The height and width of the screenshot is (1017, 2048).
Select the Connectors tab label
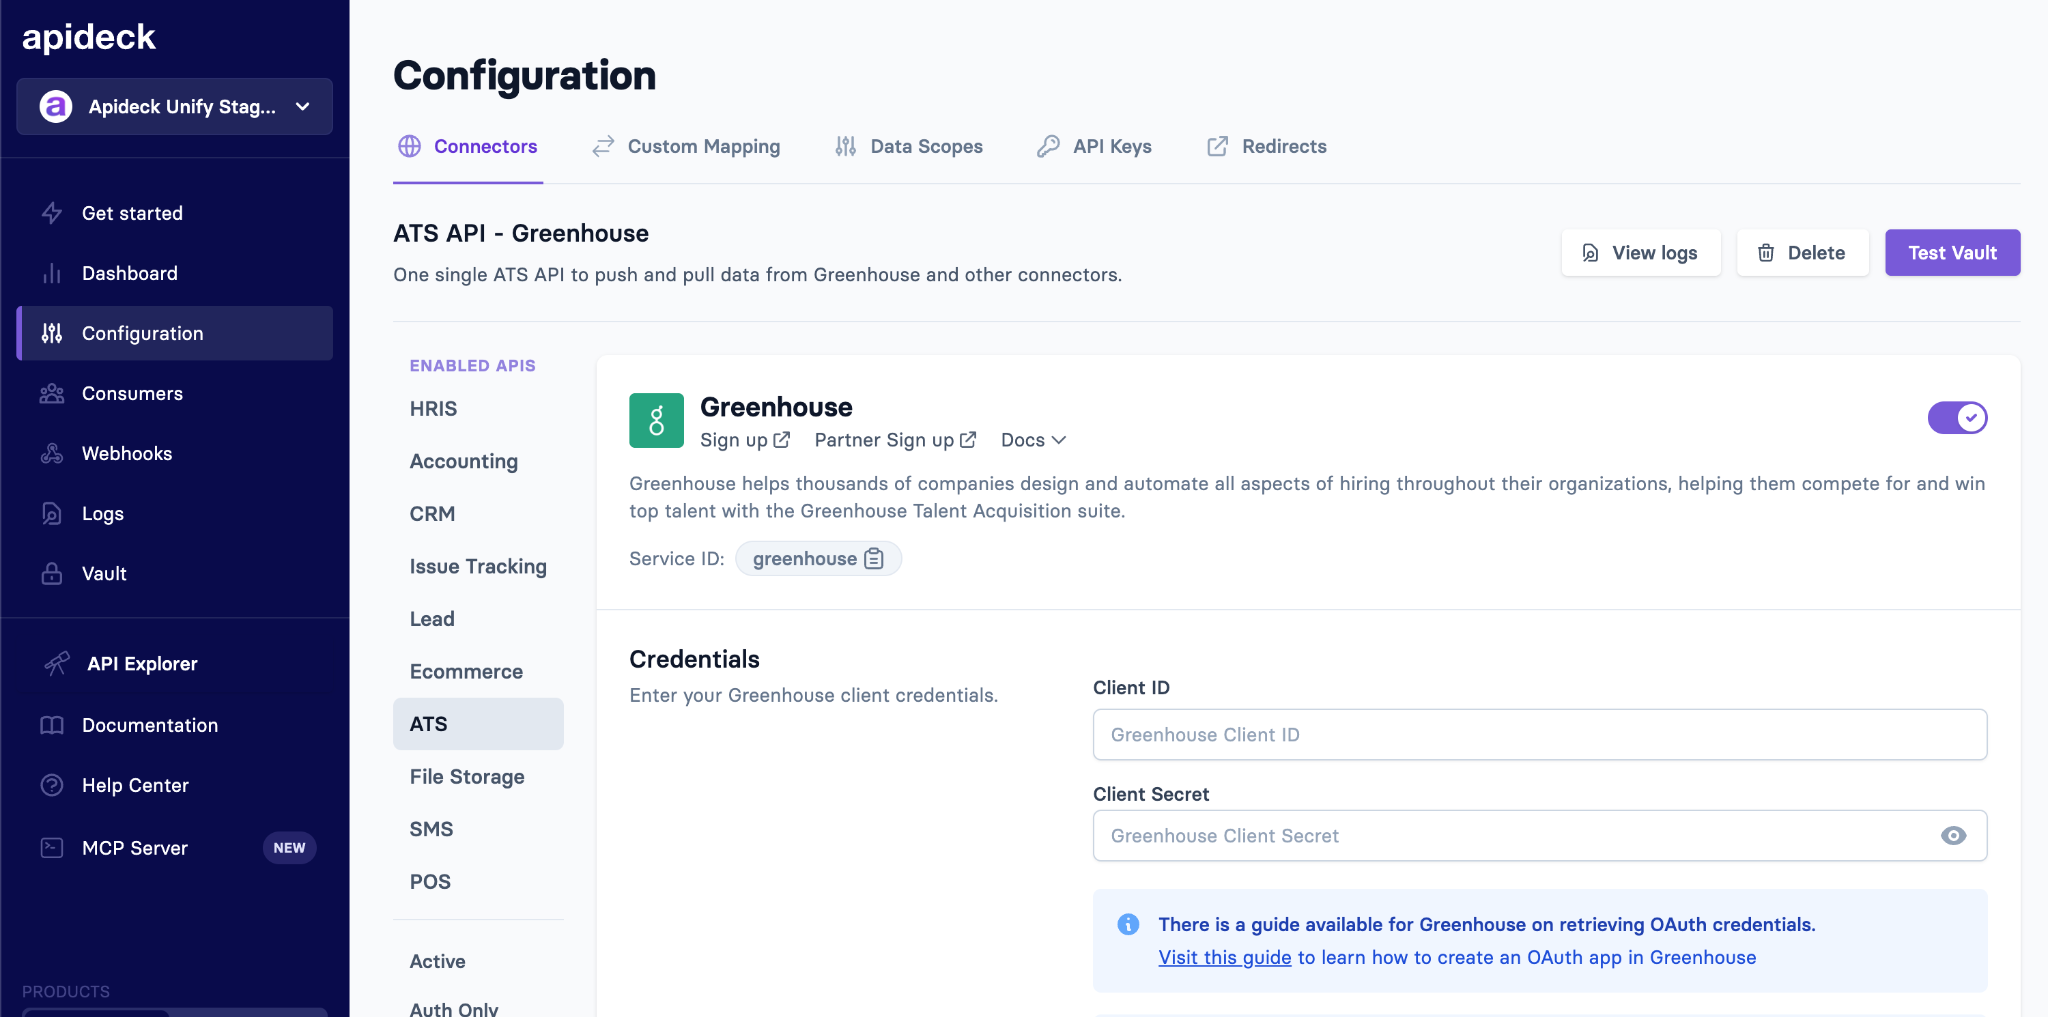click(486, 146)
